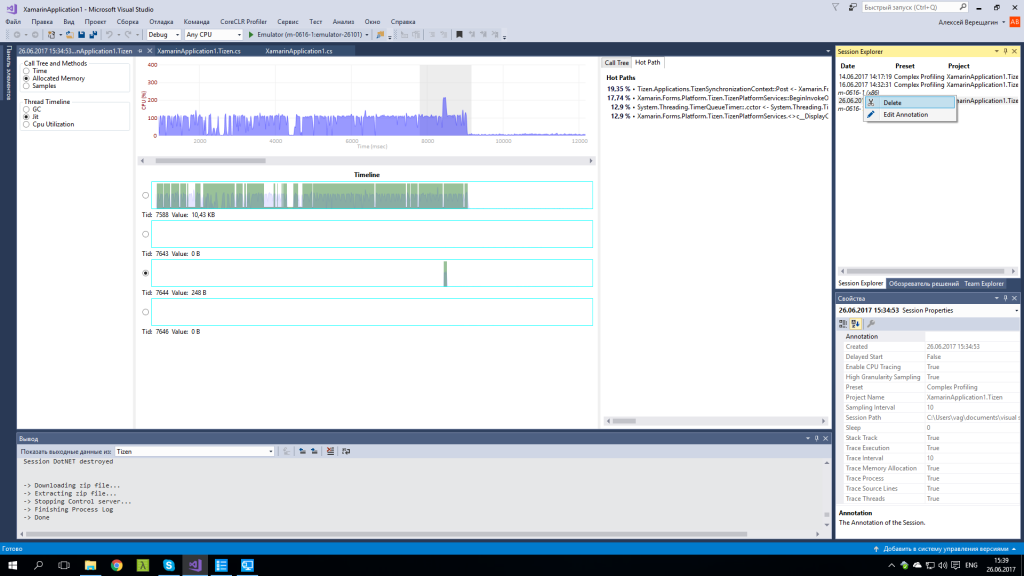Screen dimensions: 1024x576
Task: Click the Undo arrow in the toolbar
Action: click(109, 35)
